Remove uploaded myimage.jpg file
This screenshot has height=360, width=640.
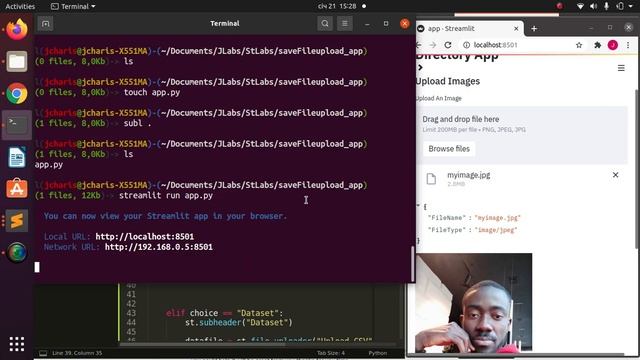coord(616,175)
